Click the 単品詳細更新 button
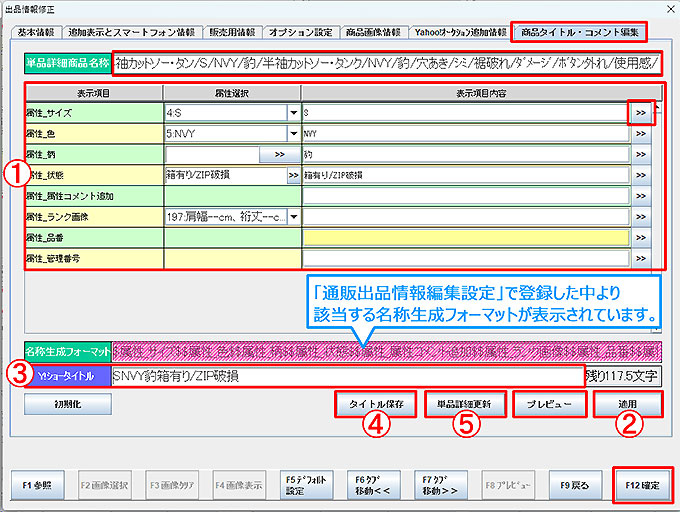 (x=464, y=404)
